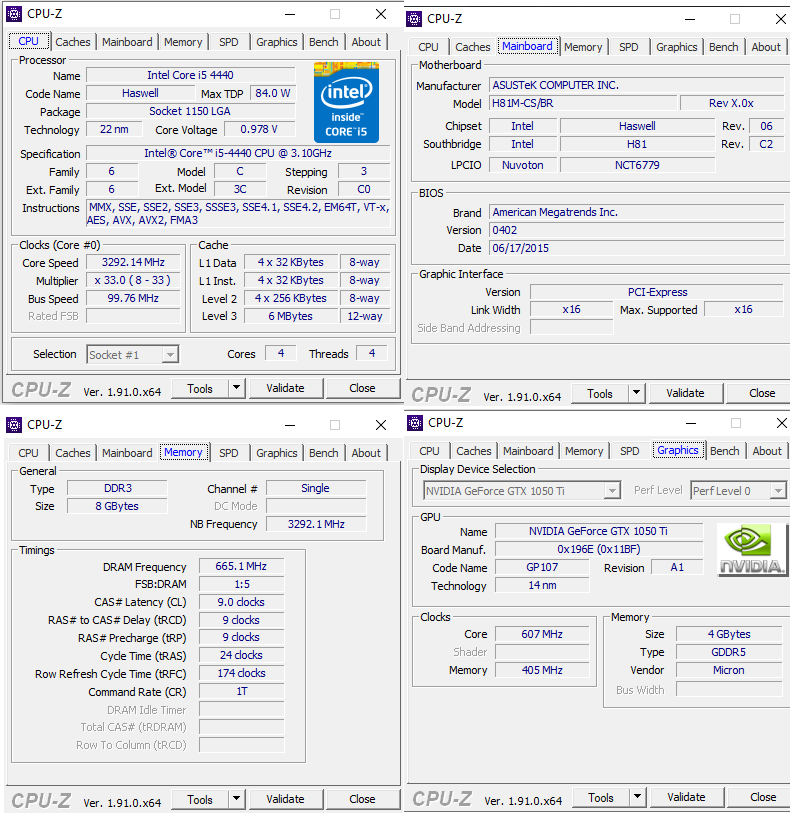Select SPD tab in Mainboard window
This screenshot has width=790, height=820.
[x=628, y=47]
